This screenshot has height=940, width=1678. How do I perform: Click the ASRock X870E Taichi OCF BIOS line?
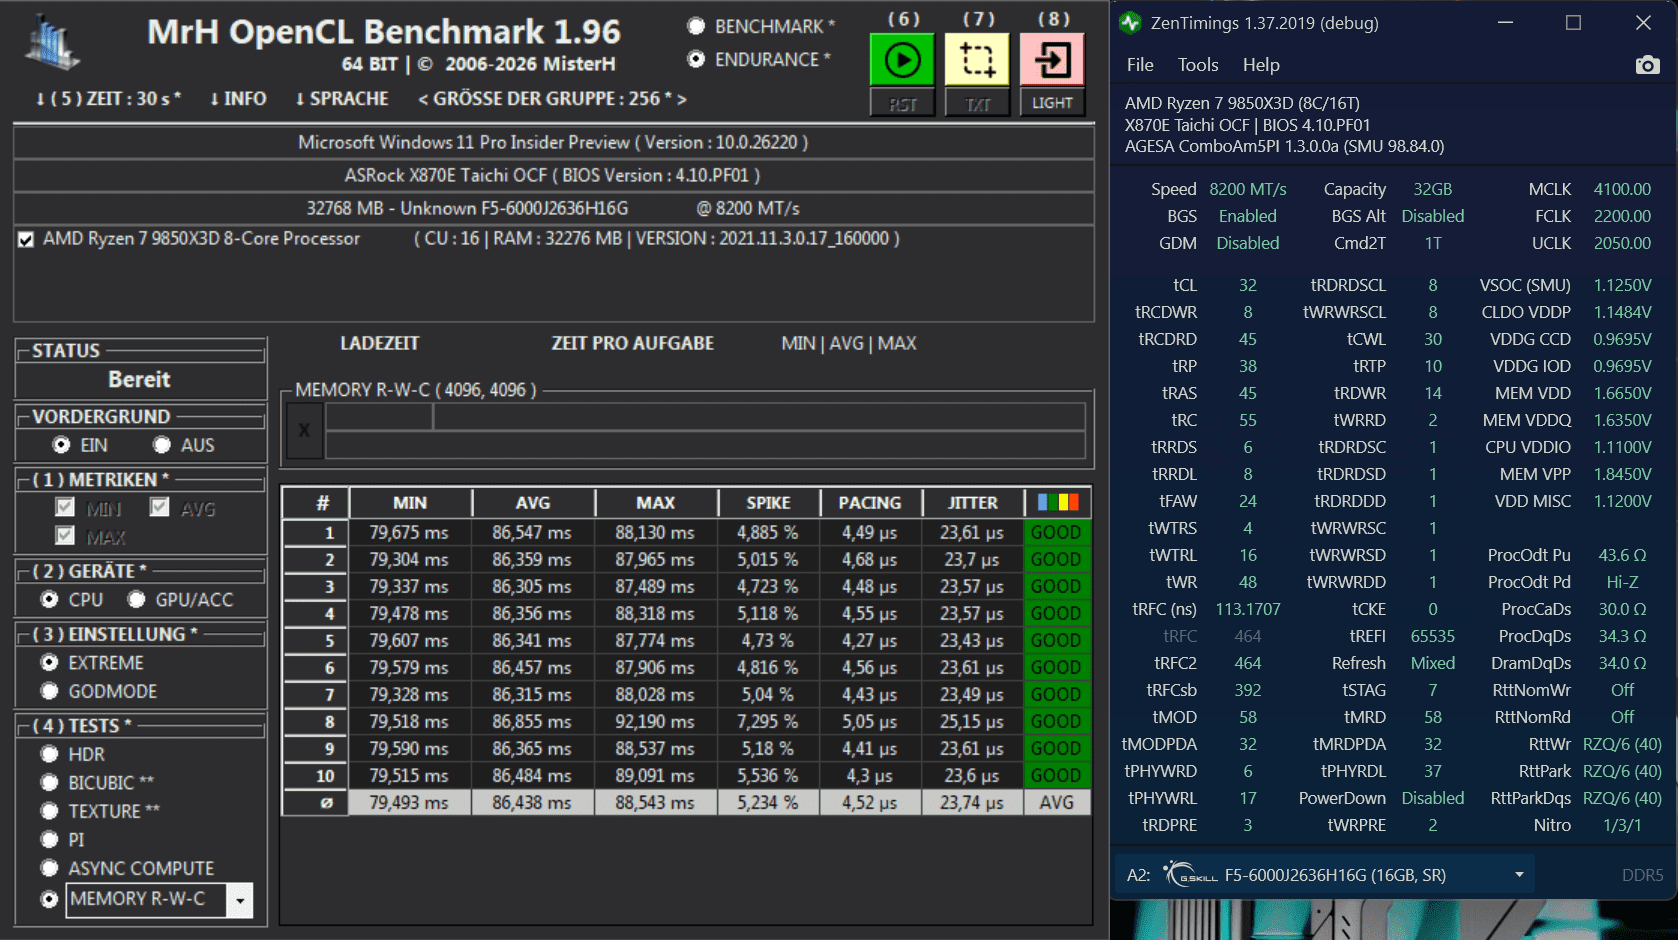point(553,175)
